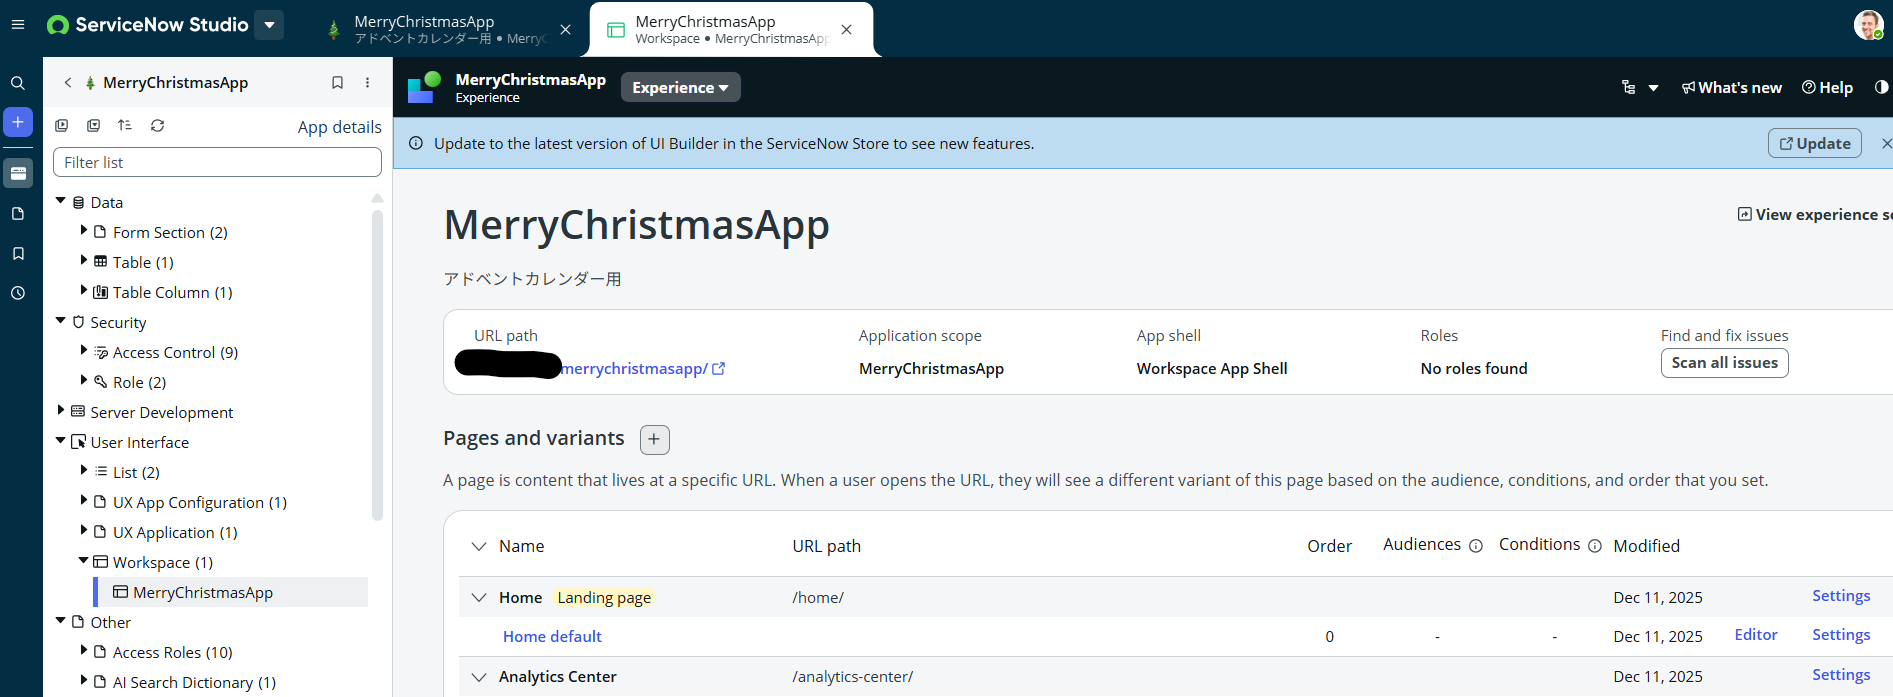The image size is (1893, 697).
Task: Toggle all rows chevron beside Name header
Action: 479,546
